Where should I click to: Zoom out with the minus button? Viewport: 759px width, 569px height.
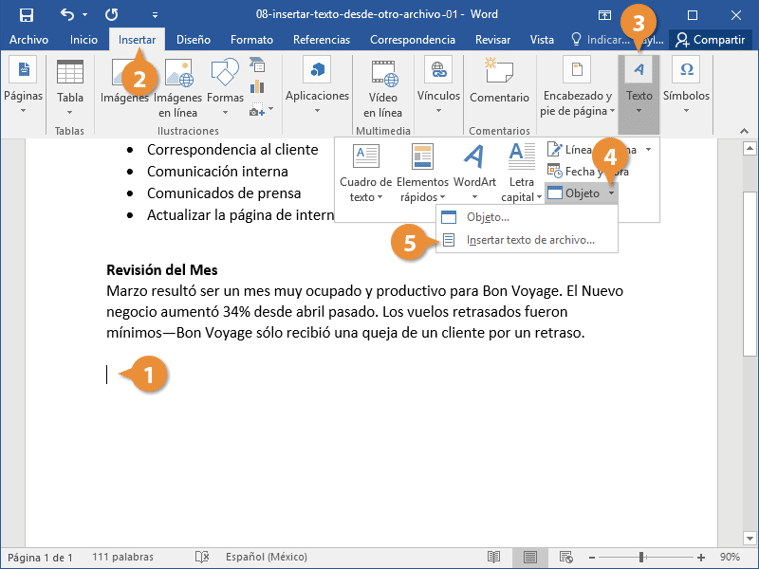(x=592, y=558)
